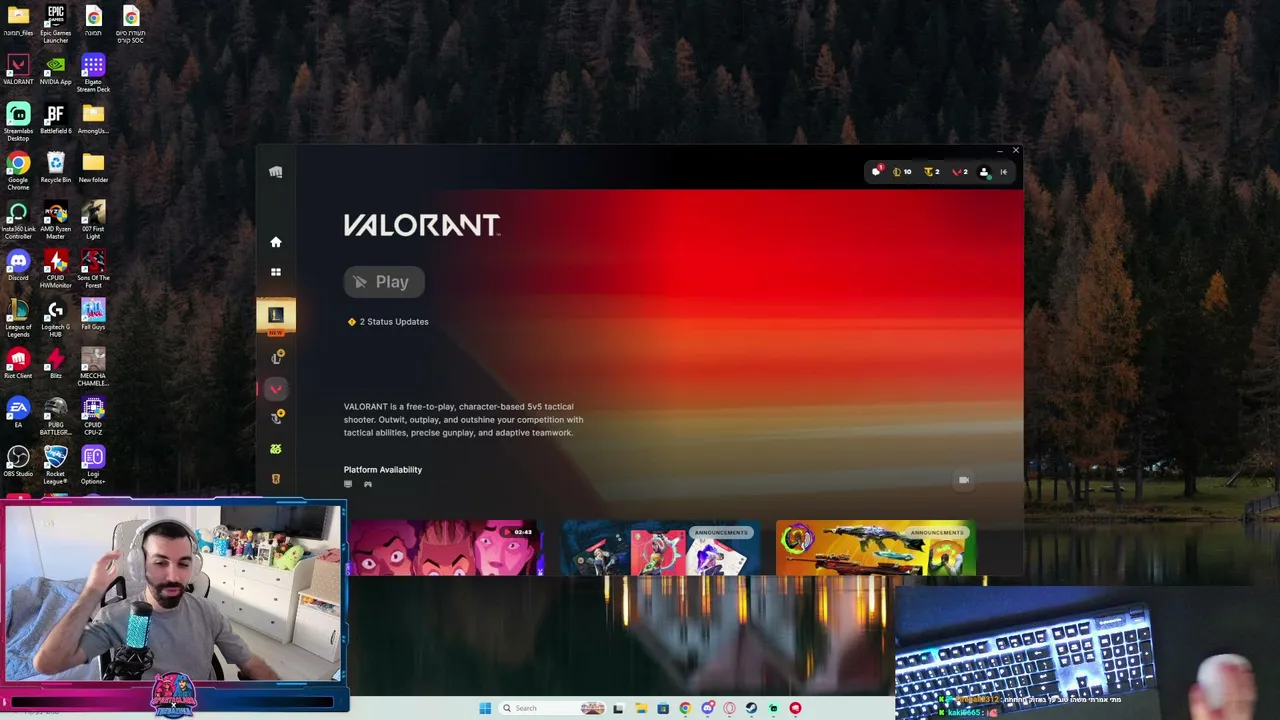
Task: Select the EA desktop shortcut
Action: pyautogui.click(x=18, y=413)
